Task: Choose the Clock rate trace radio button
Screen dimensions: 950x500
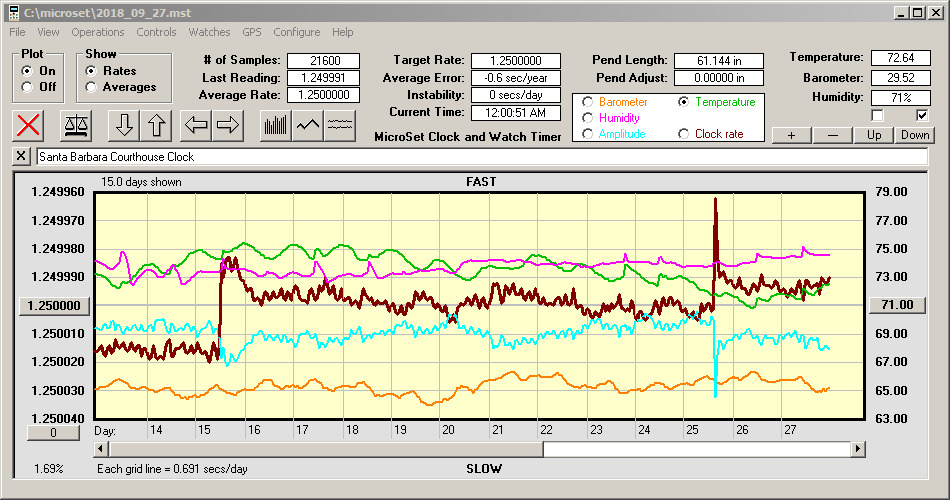Action: 684,134
